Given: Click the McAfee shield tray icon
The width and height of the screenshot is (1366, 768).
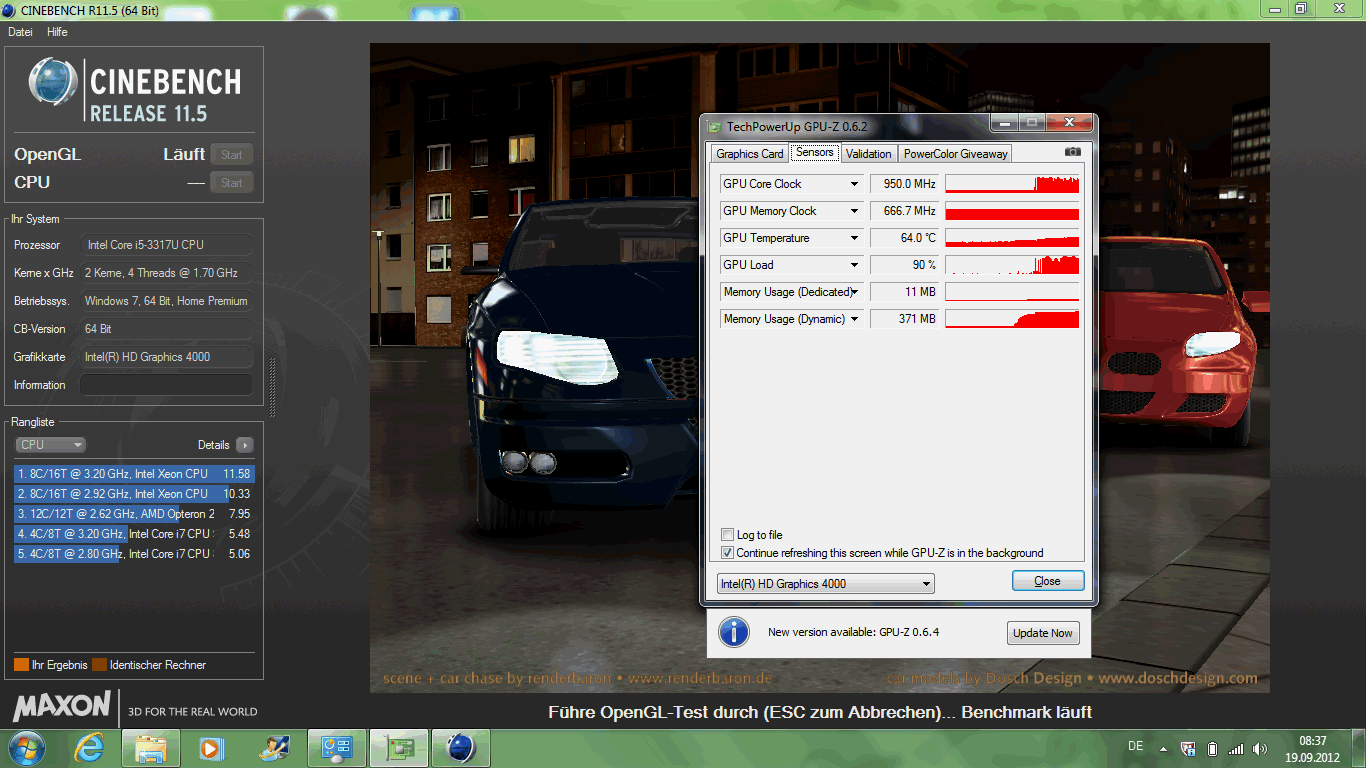Looking at the screenshot, I should (x=1188, y=748).
